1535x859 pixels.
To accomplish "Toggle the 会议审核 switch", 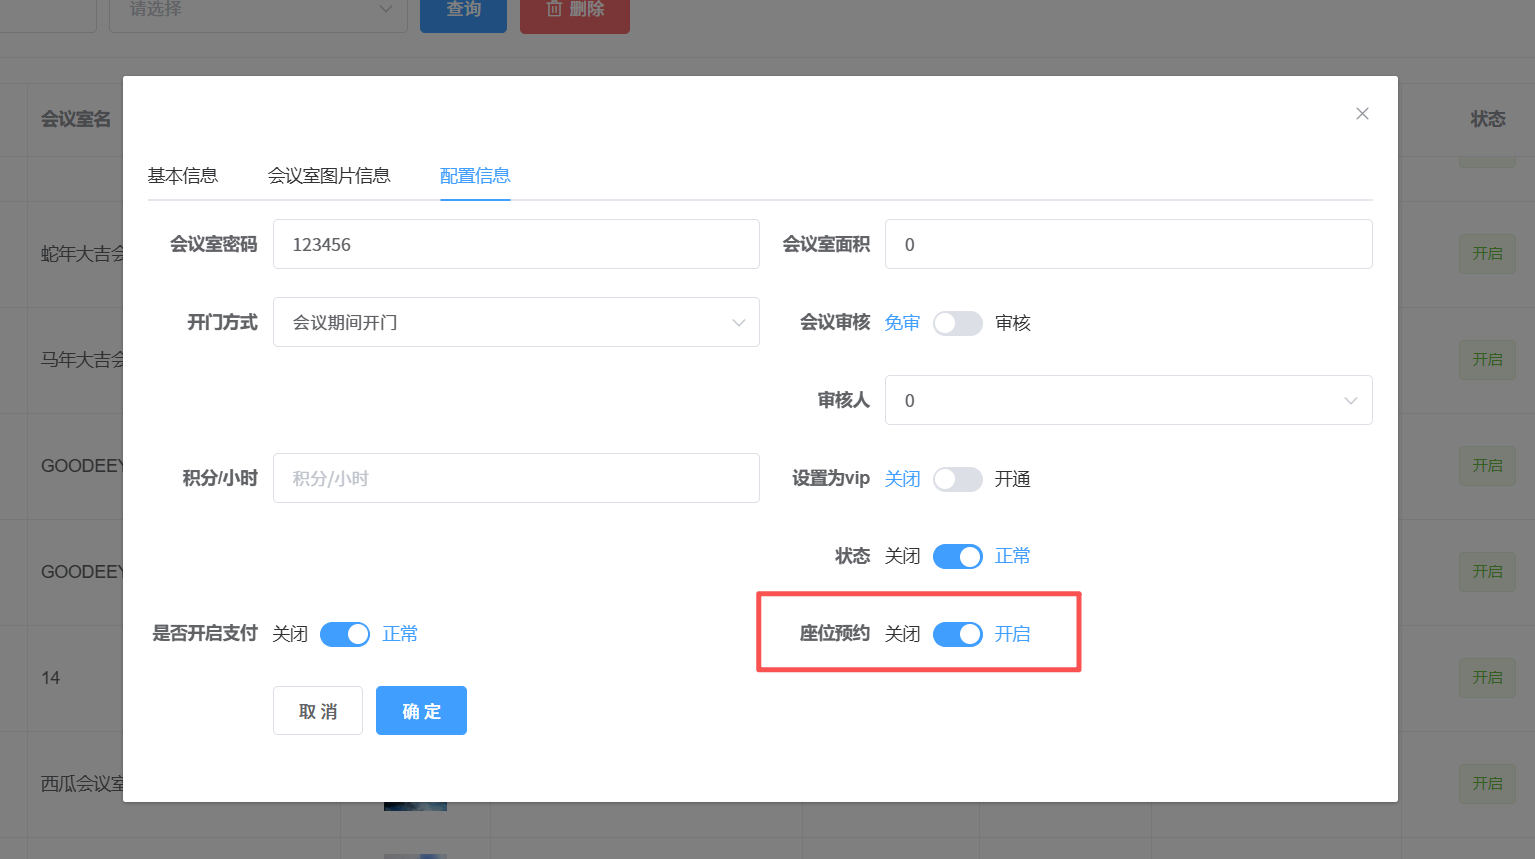I will 958,323.
